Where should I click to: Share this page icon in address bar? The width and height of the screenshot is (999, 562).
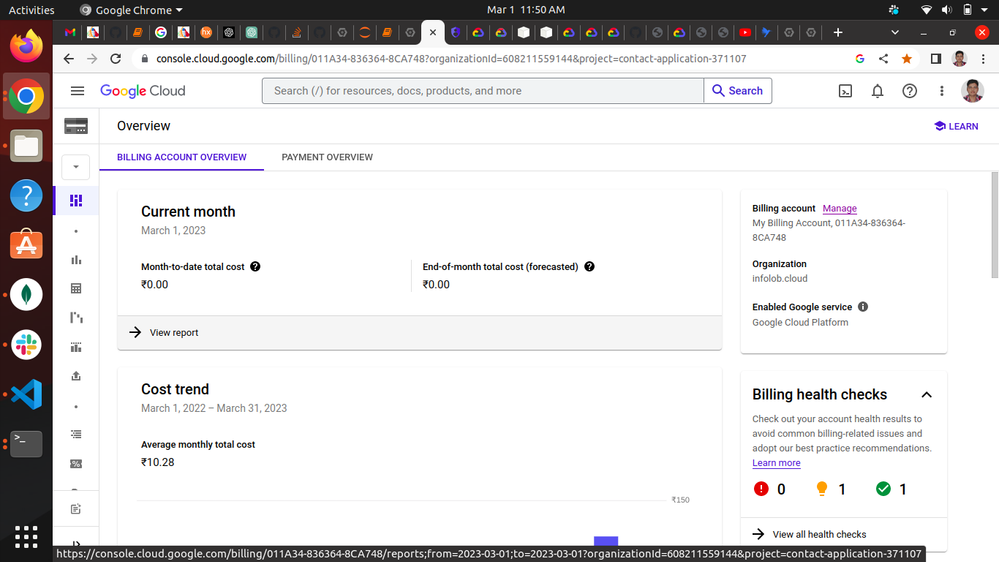pyautogui.click(x=883, y=59)
